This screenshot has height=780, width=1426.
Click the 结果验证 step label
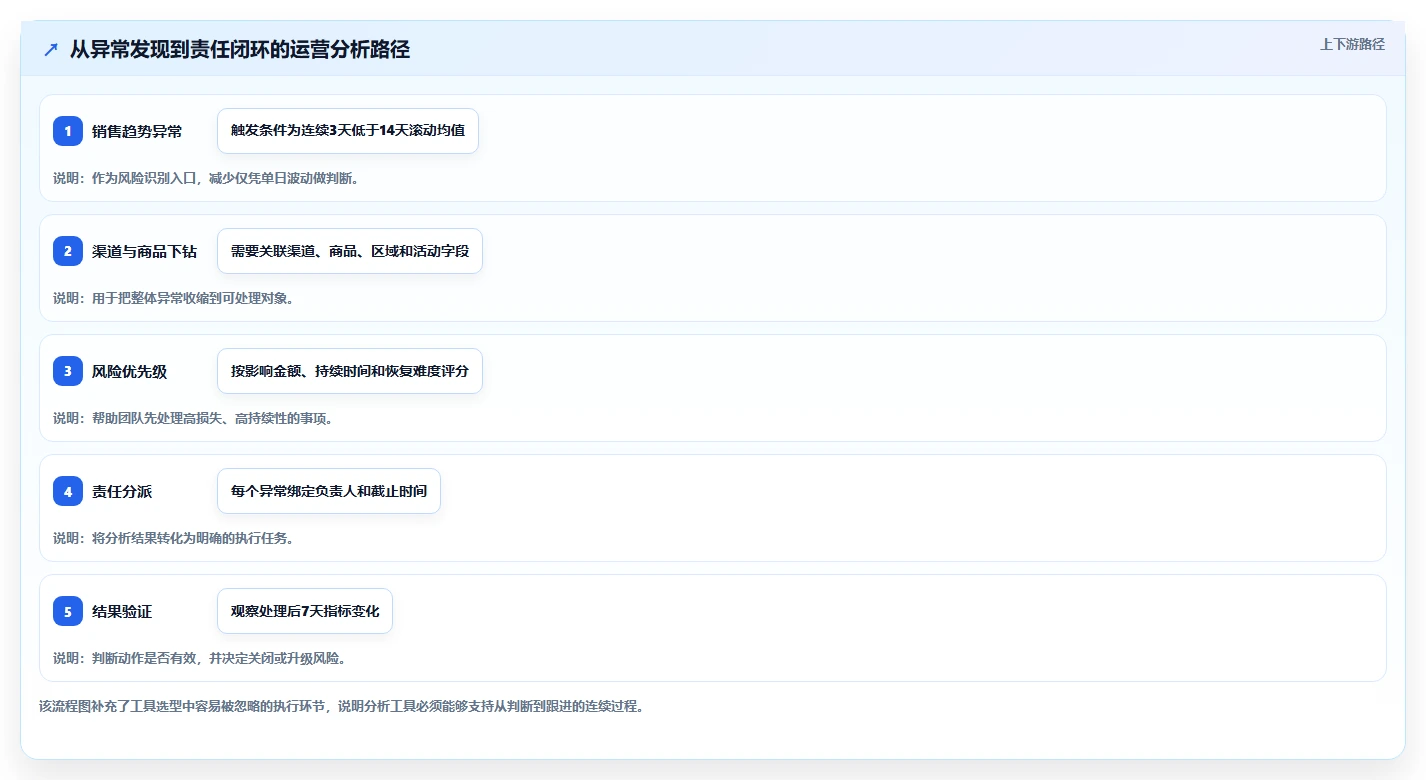point(122,611)
